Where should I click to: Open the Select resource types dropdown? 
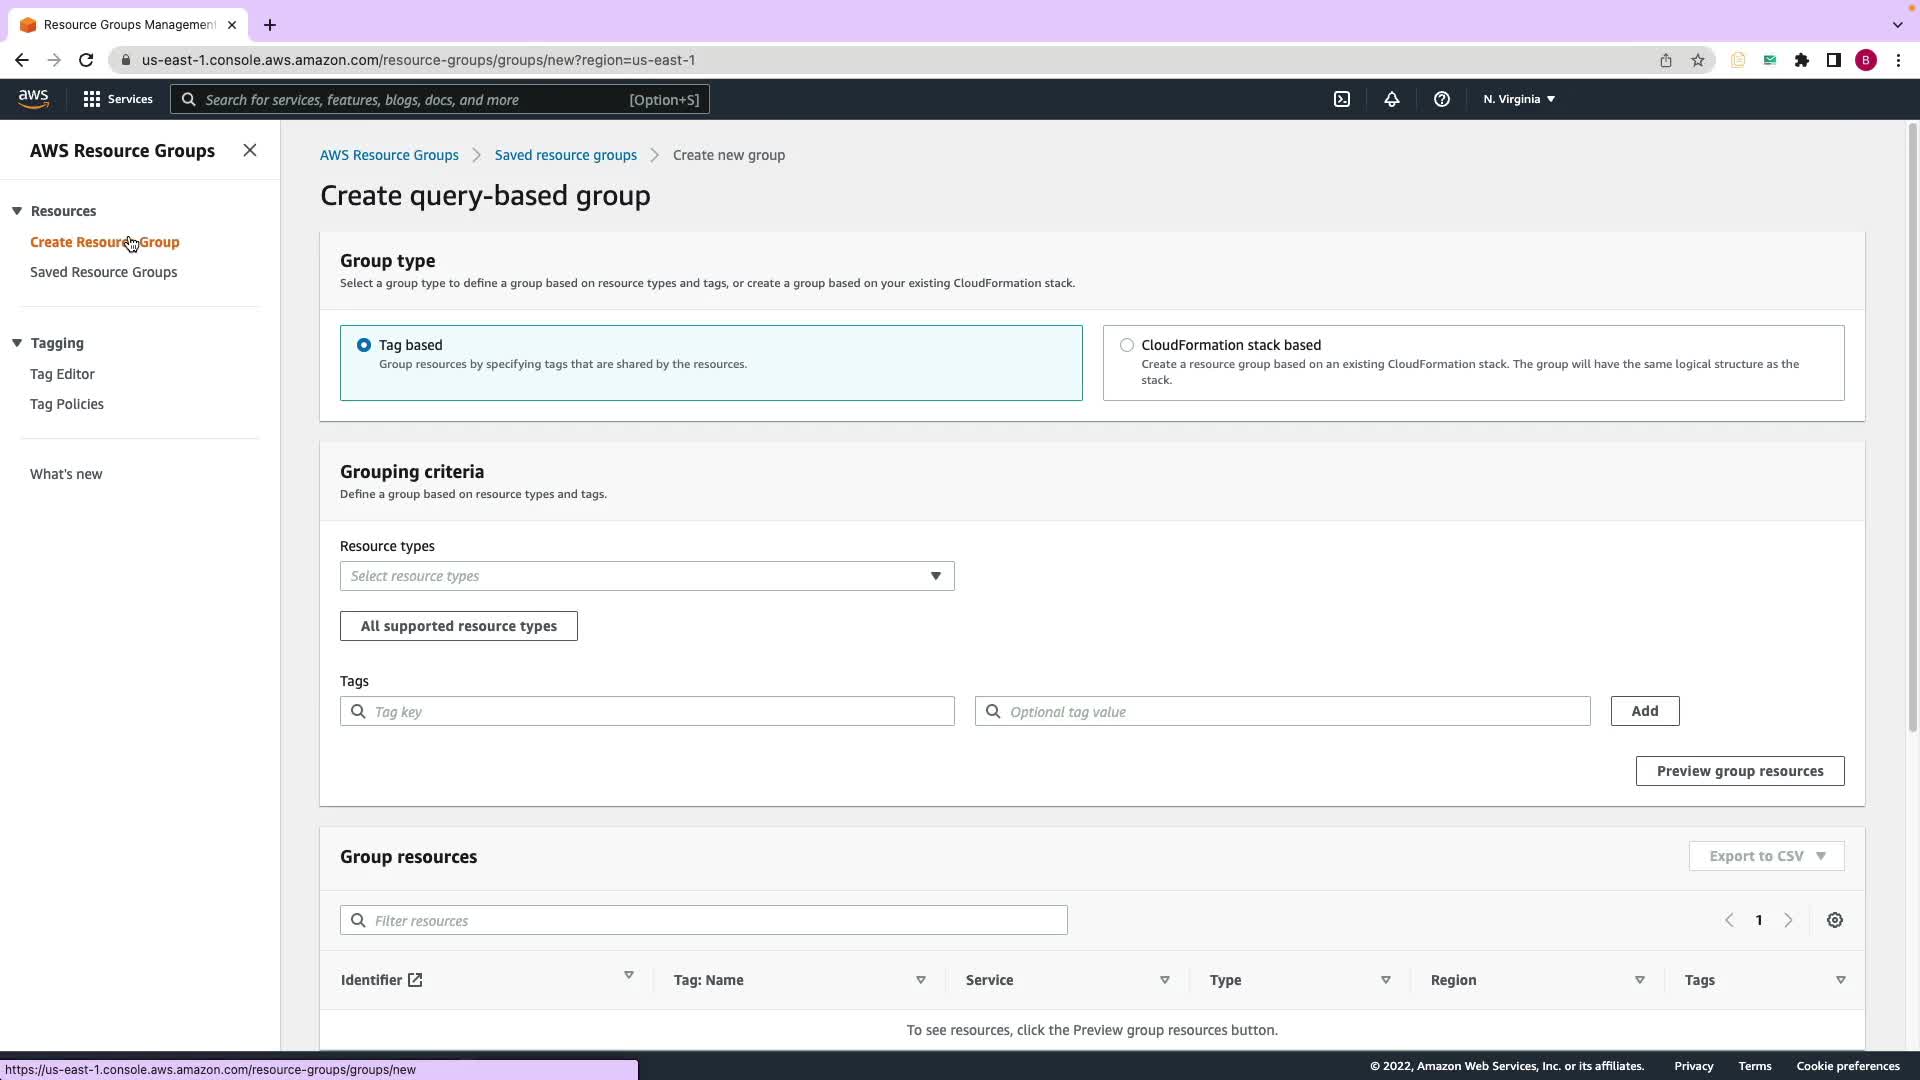coord(646,576)
